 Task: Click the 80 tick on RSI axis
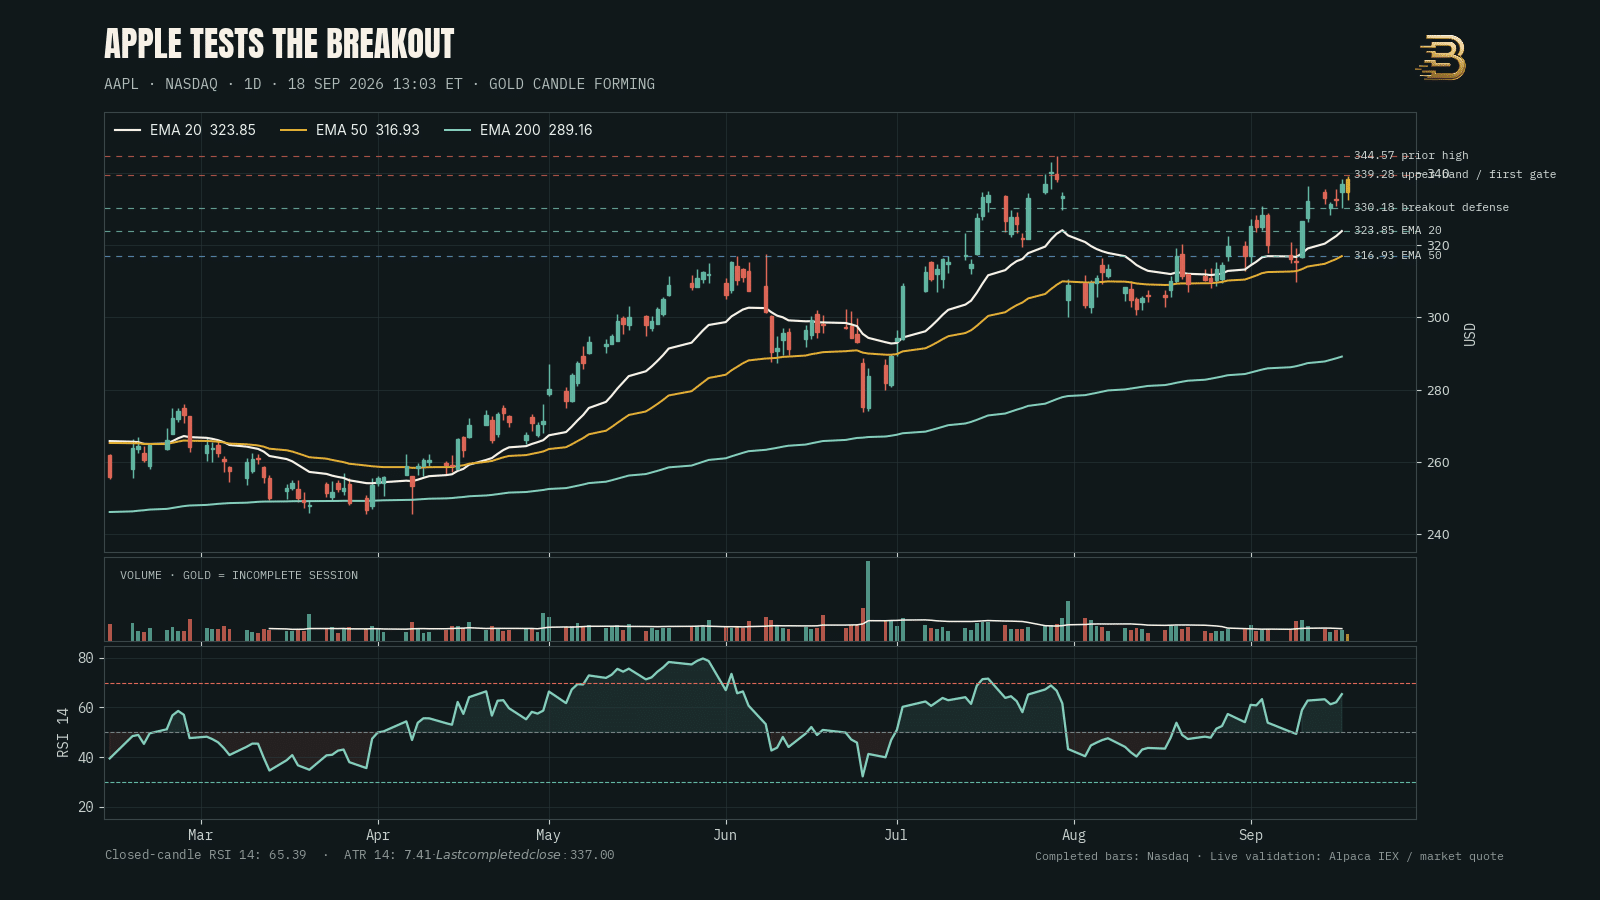point(86,658)
